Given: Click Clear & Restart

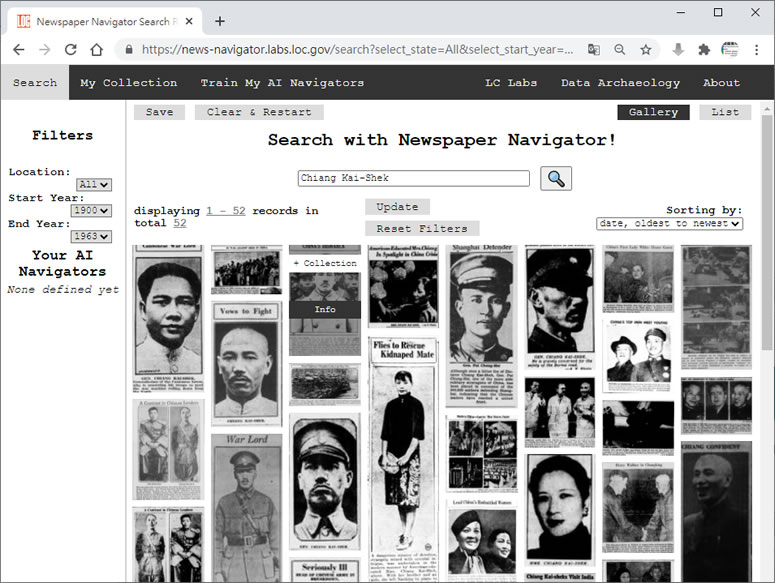Looking at the screenshot, I should click(259, 112).
